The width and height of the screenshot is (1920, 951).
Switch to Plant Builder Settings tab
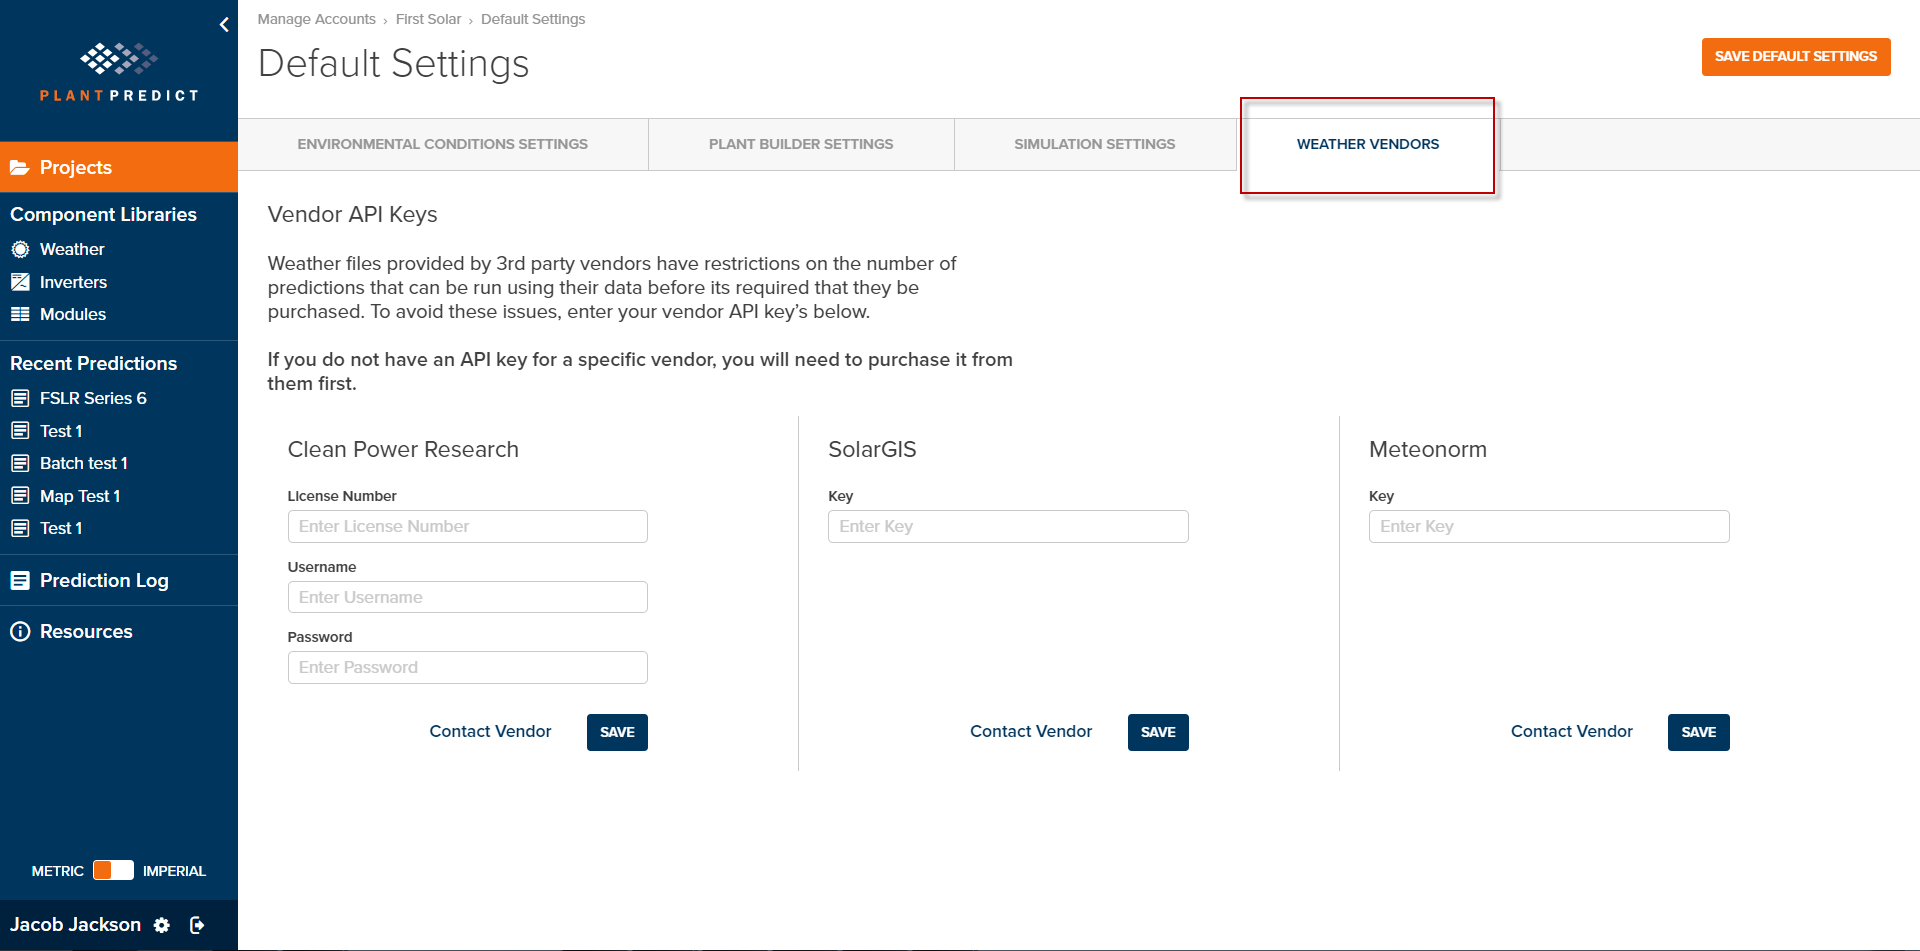tap(801, 144)
